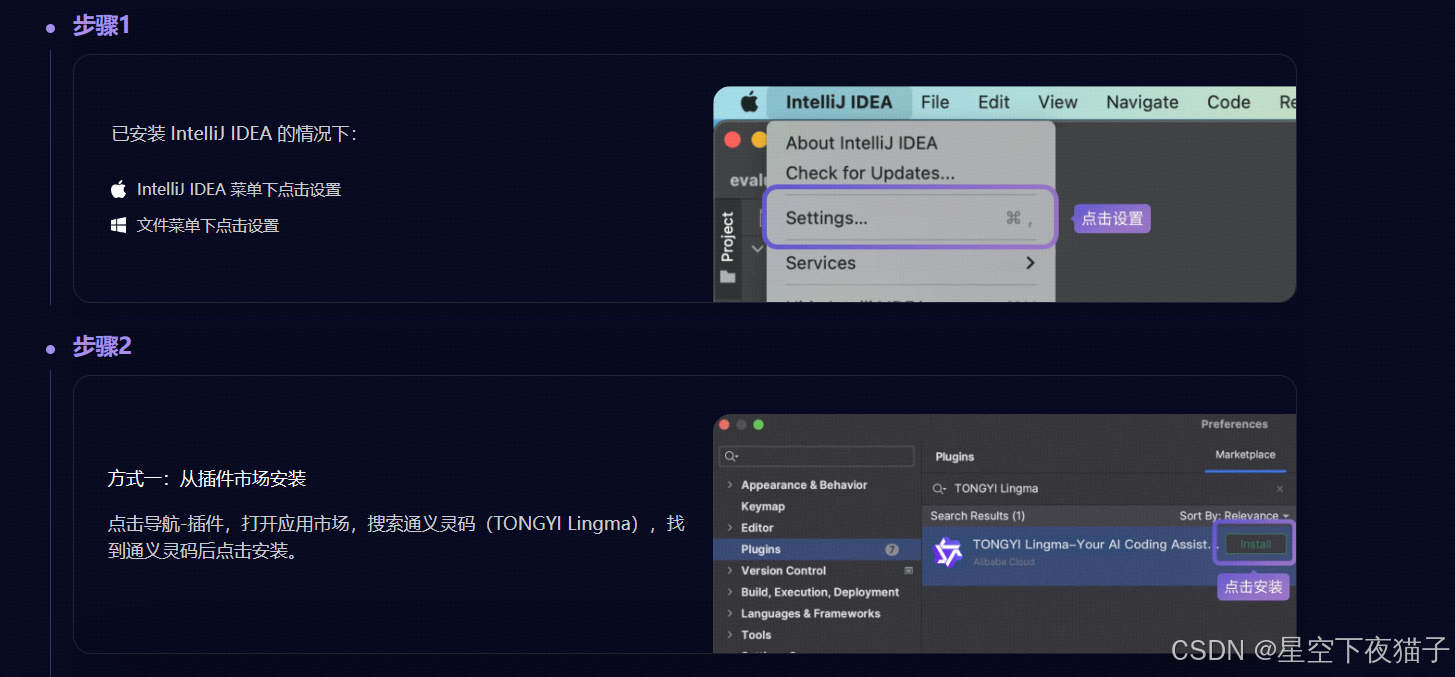Click the folder icon below the Project tab

[x=727, y=277]
